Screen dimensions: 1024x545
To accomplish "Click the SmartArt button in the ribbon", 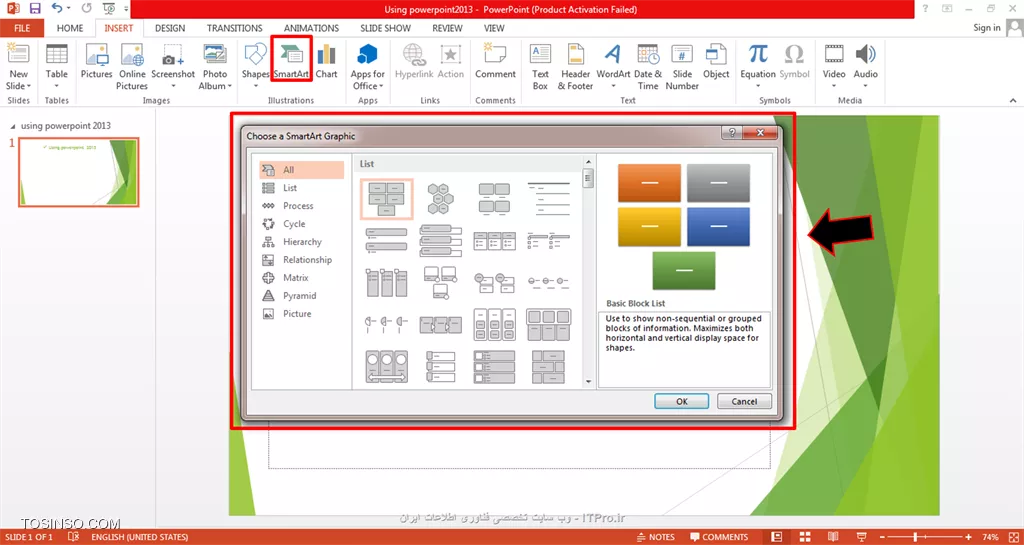I will tap(291, 61).
